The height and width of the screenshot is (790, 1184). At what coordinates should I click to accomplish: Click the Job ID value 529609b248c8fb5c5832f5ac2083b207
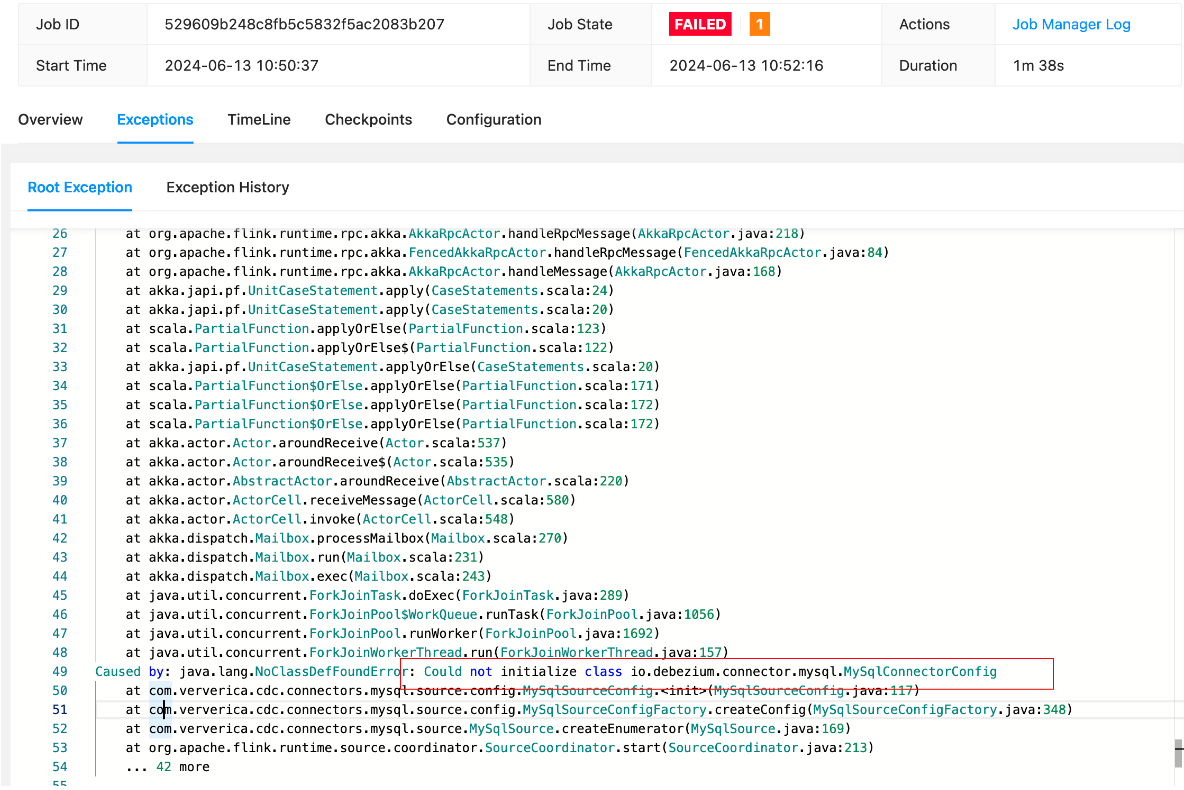click(304, 24)
